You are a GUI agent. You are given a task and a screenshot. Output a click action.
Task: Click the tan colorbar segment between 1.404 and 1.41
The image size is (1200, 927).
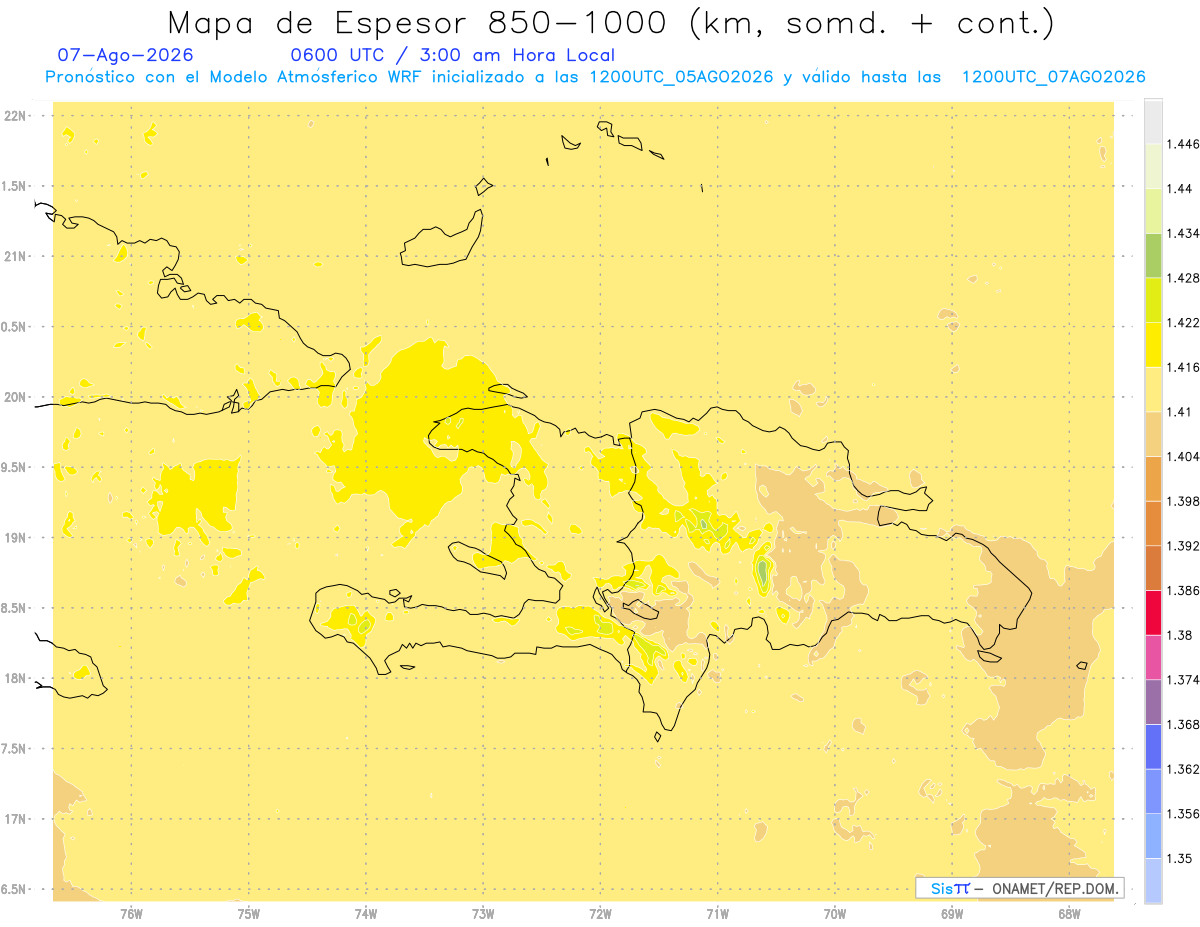point(1153,433)
